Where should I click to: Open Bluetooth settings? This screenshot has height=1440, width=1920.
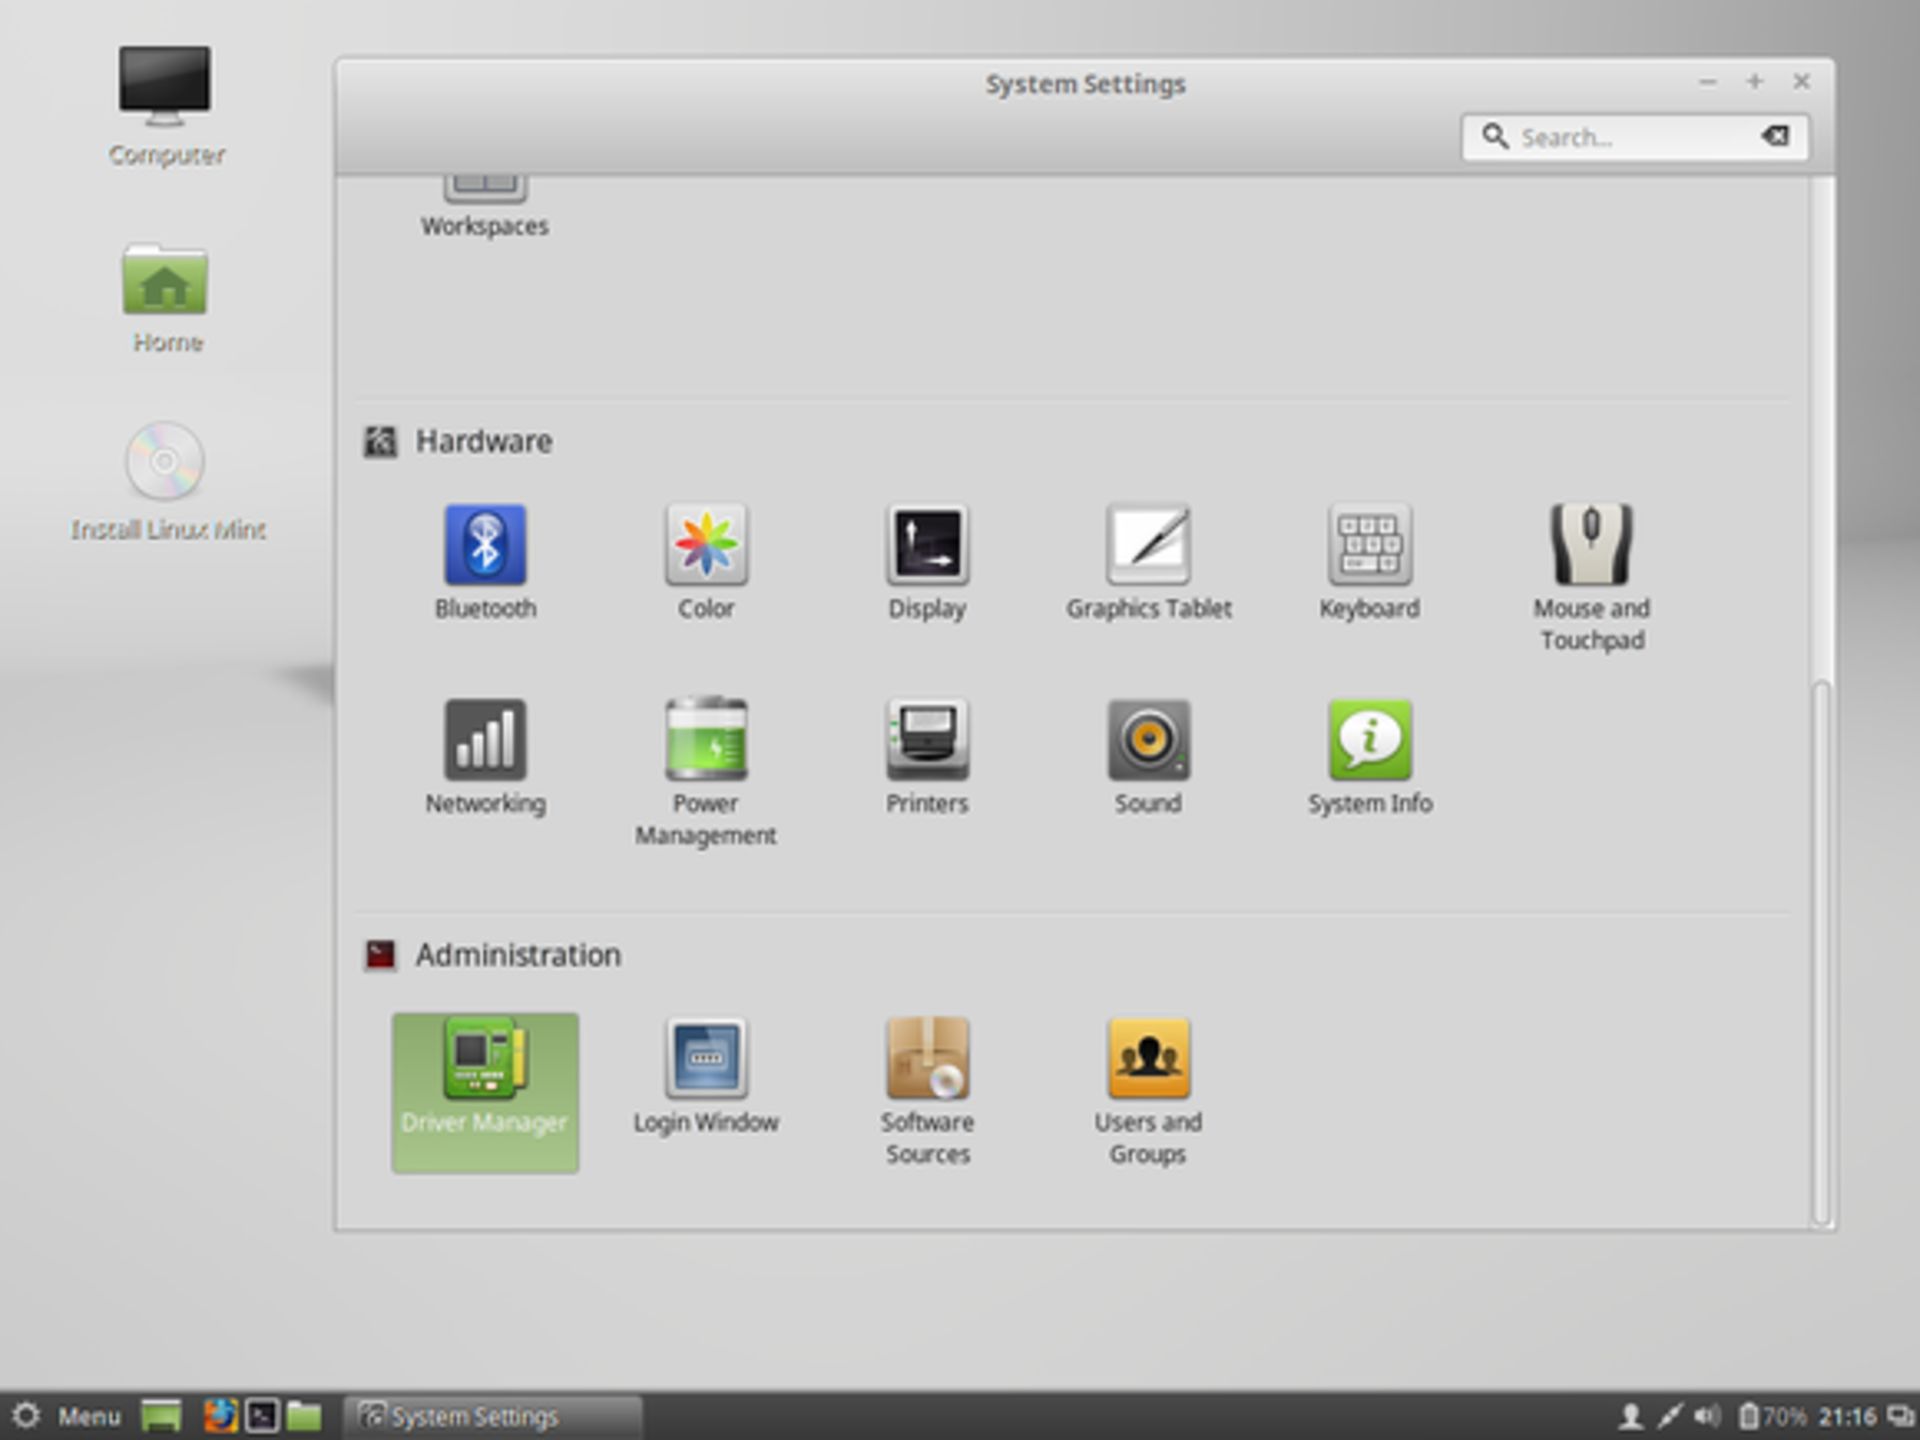click(x=485, y=562)
